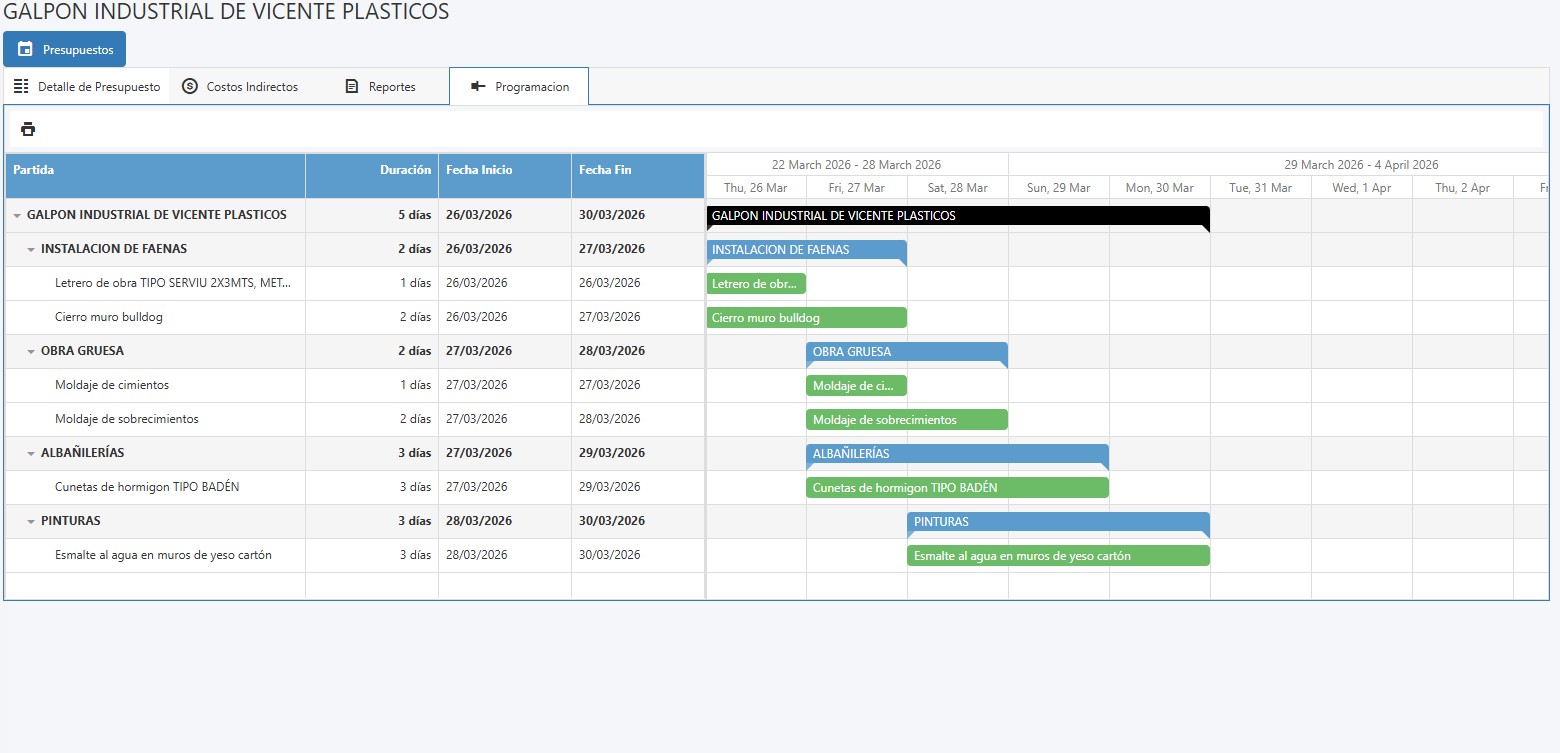This screenshot has width=1560, height=753.
Task: Collapse the PINTURAS group
Action: [x=31, y=521]
